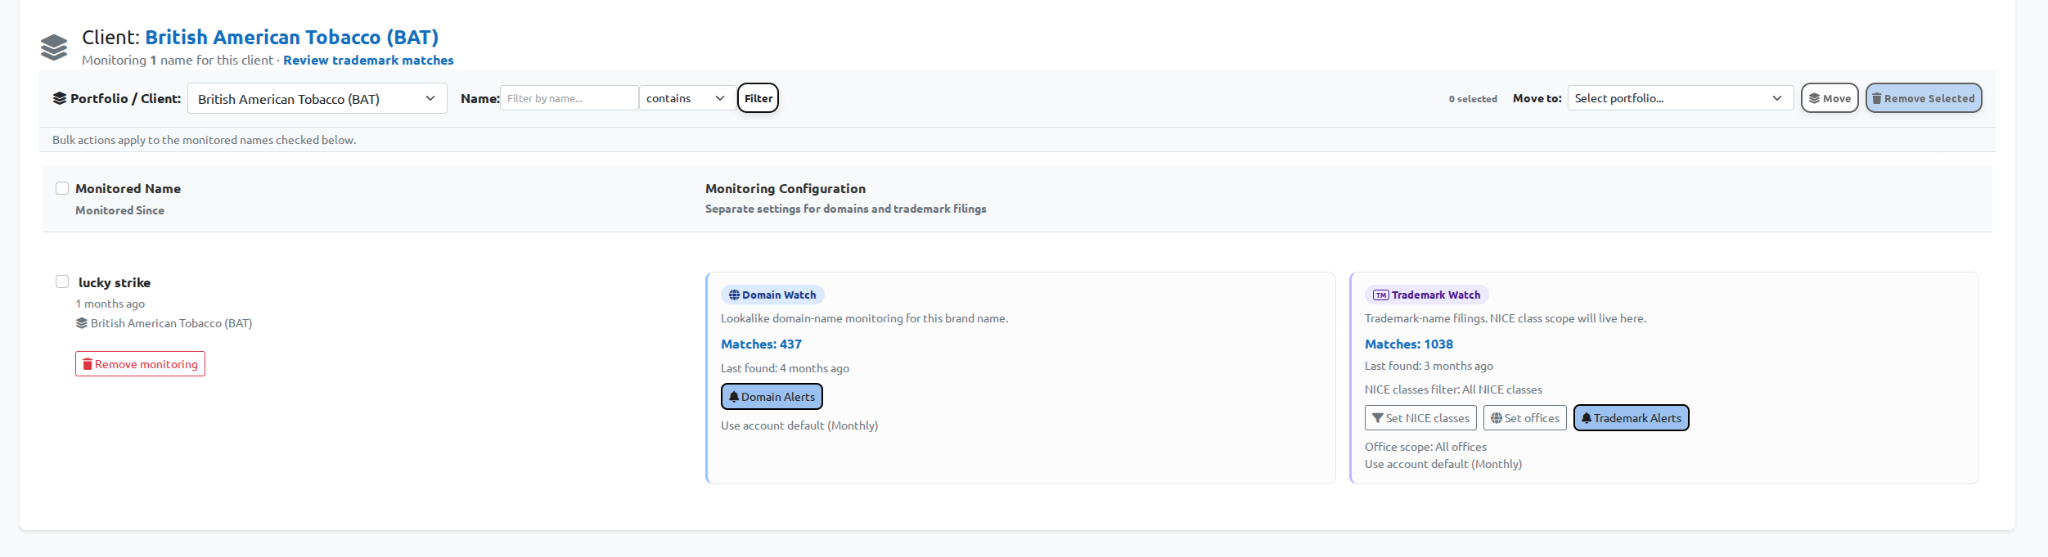Viewport: 2048px width, 557px height.
Task: Toggle the select-all Monitored Name checkbox
Action: [x=62, y=188]
